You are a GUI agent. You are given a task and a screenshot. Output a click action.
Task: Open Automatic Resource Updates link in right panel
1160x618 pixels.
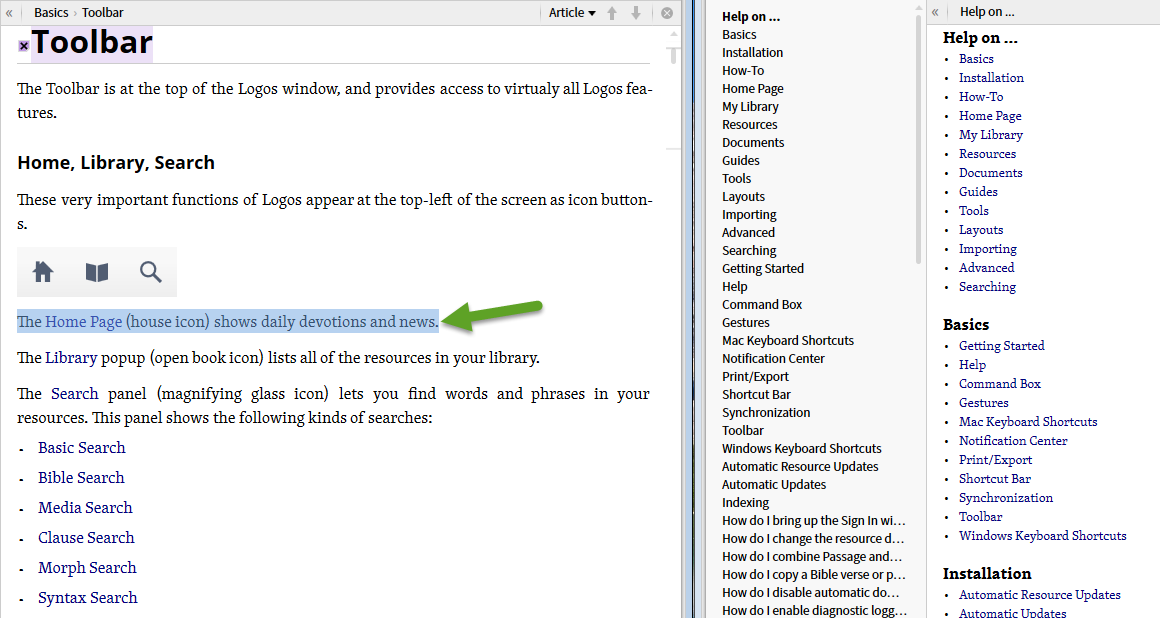point(1039,595)
